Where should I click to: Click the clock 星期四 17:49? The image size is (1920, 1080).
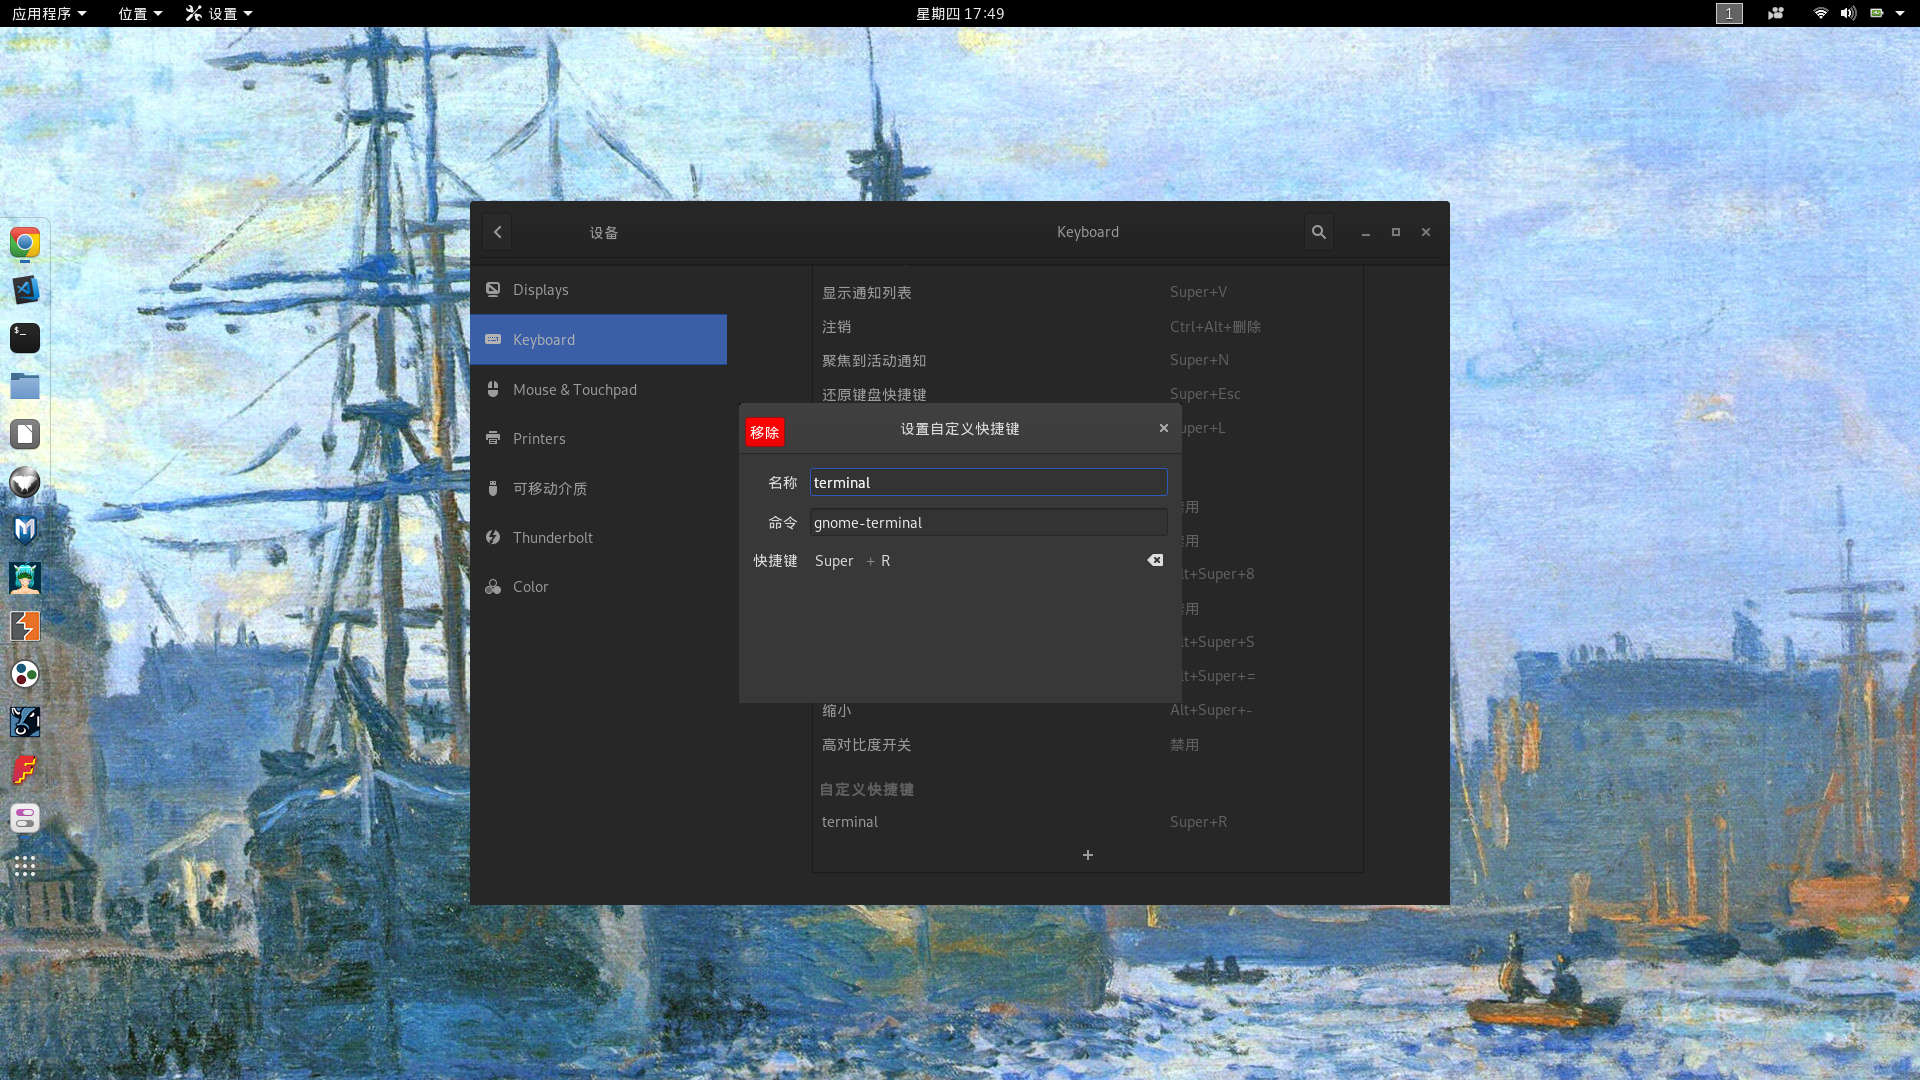click(960, 13)
